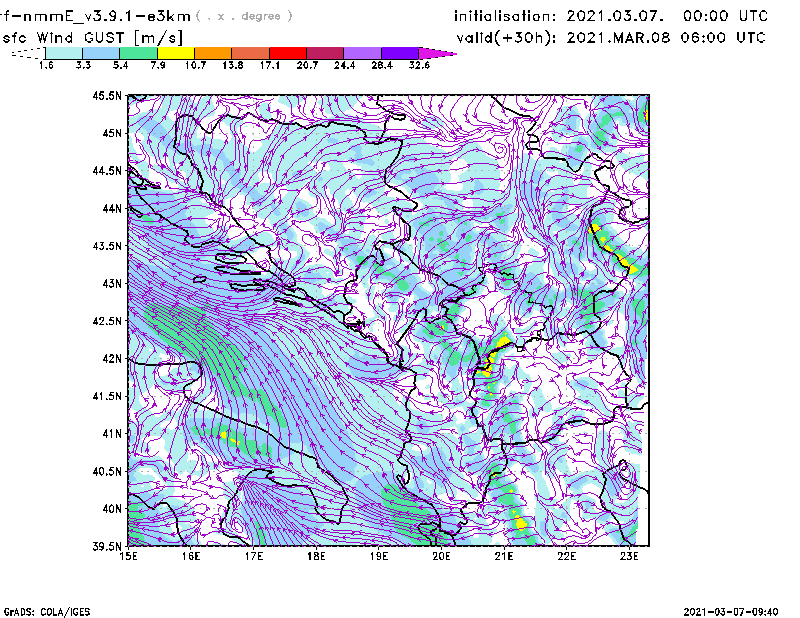Viewport: 800px width, 618px height.
Task: Click the 'GrADS: COLA/IGES' footer text
Action: [x=47, y=612]
